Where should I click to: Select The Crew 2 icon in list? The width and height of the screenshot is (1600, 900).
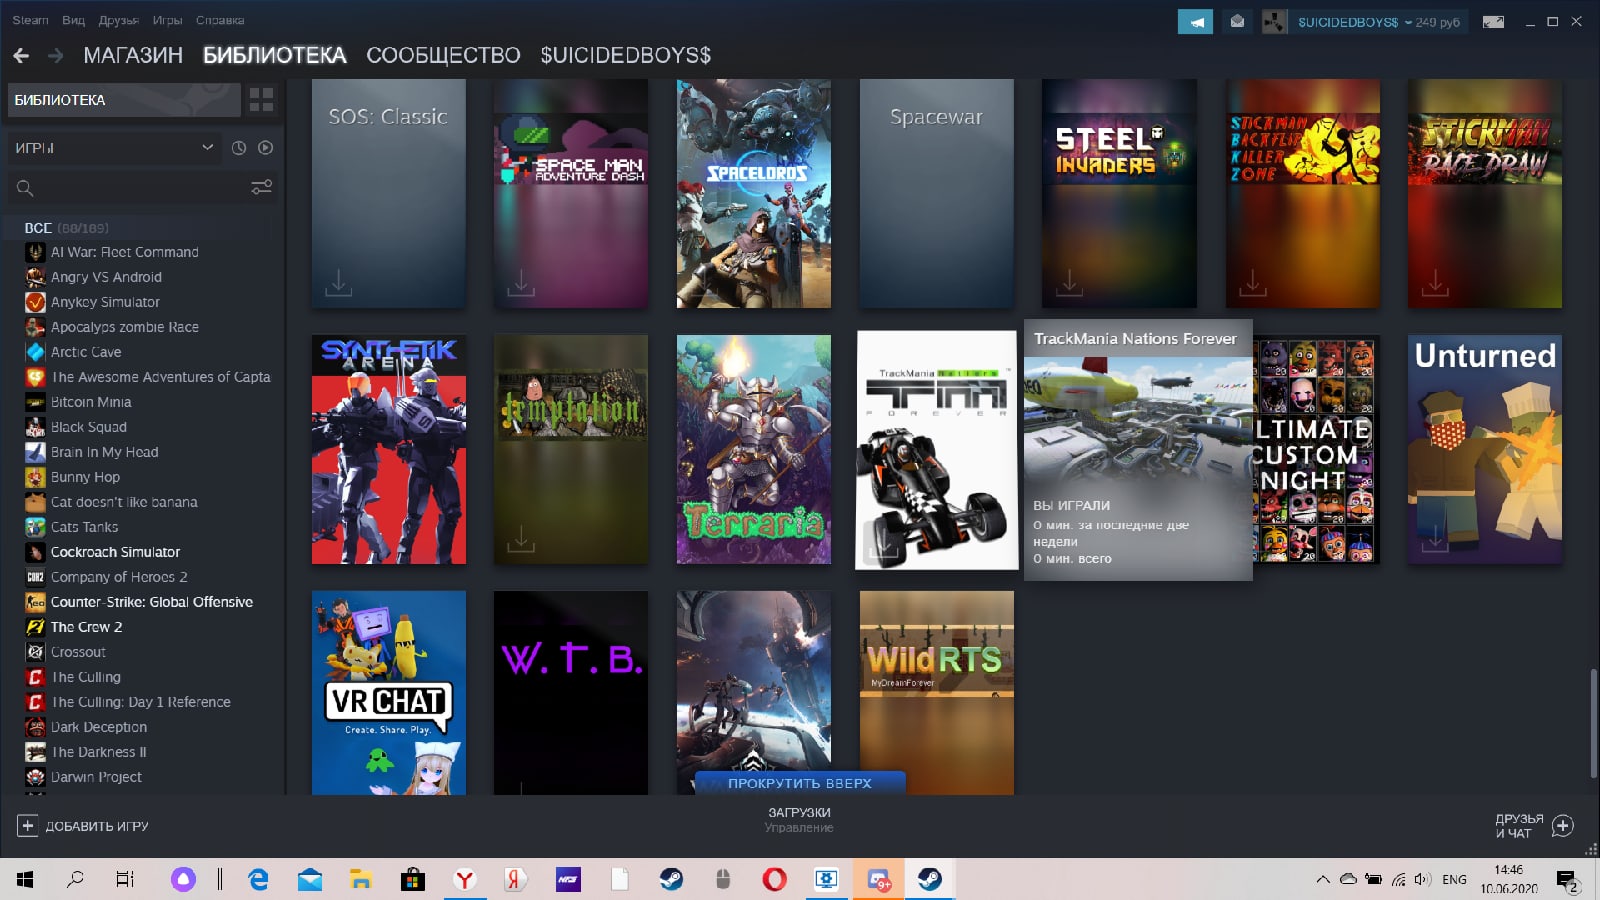click(35, 627)
